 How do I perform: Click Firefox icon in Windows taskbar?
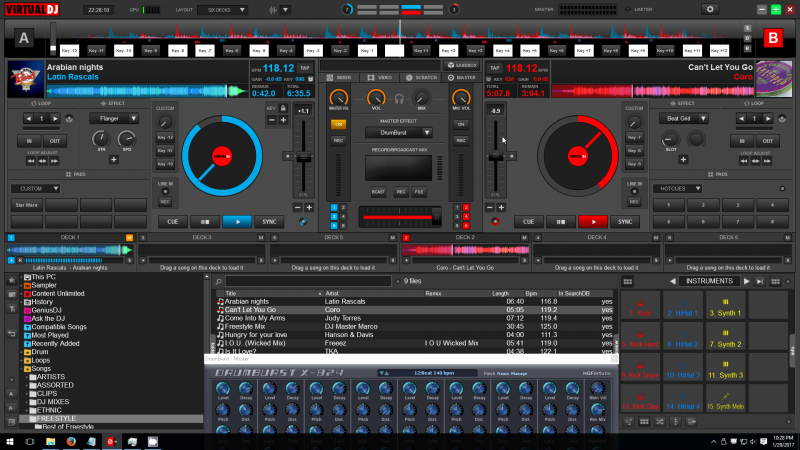click(x=72, y=440)
